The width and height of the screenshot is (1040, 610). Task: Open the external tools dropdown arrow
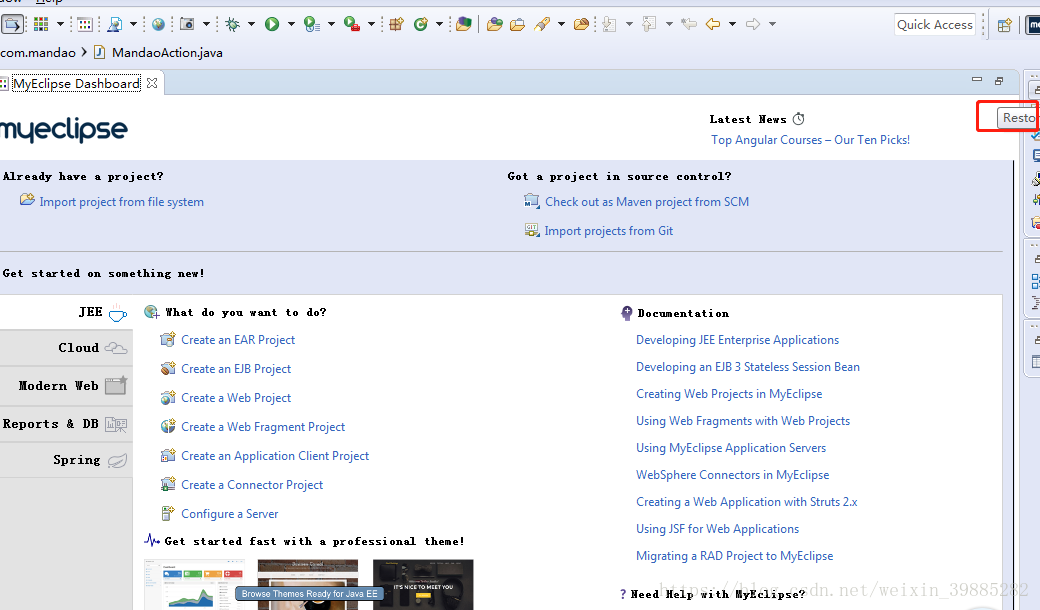point(371,25)
